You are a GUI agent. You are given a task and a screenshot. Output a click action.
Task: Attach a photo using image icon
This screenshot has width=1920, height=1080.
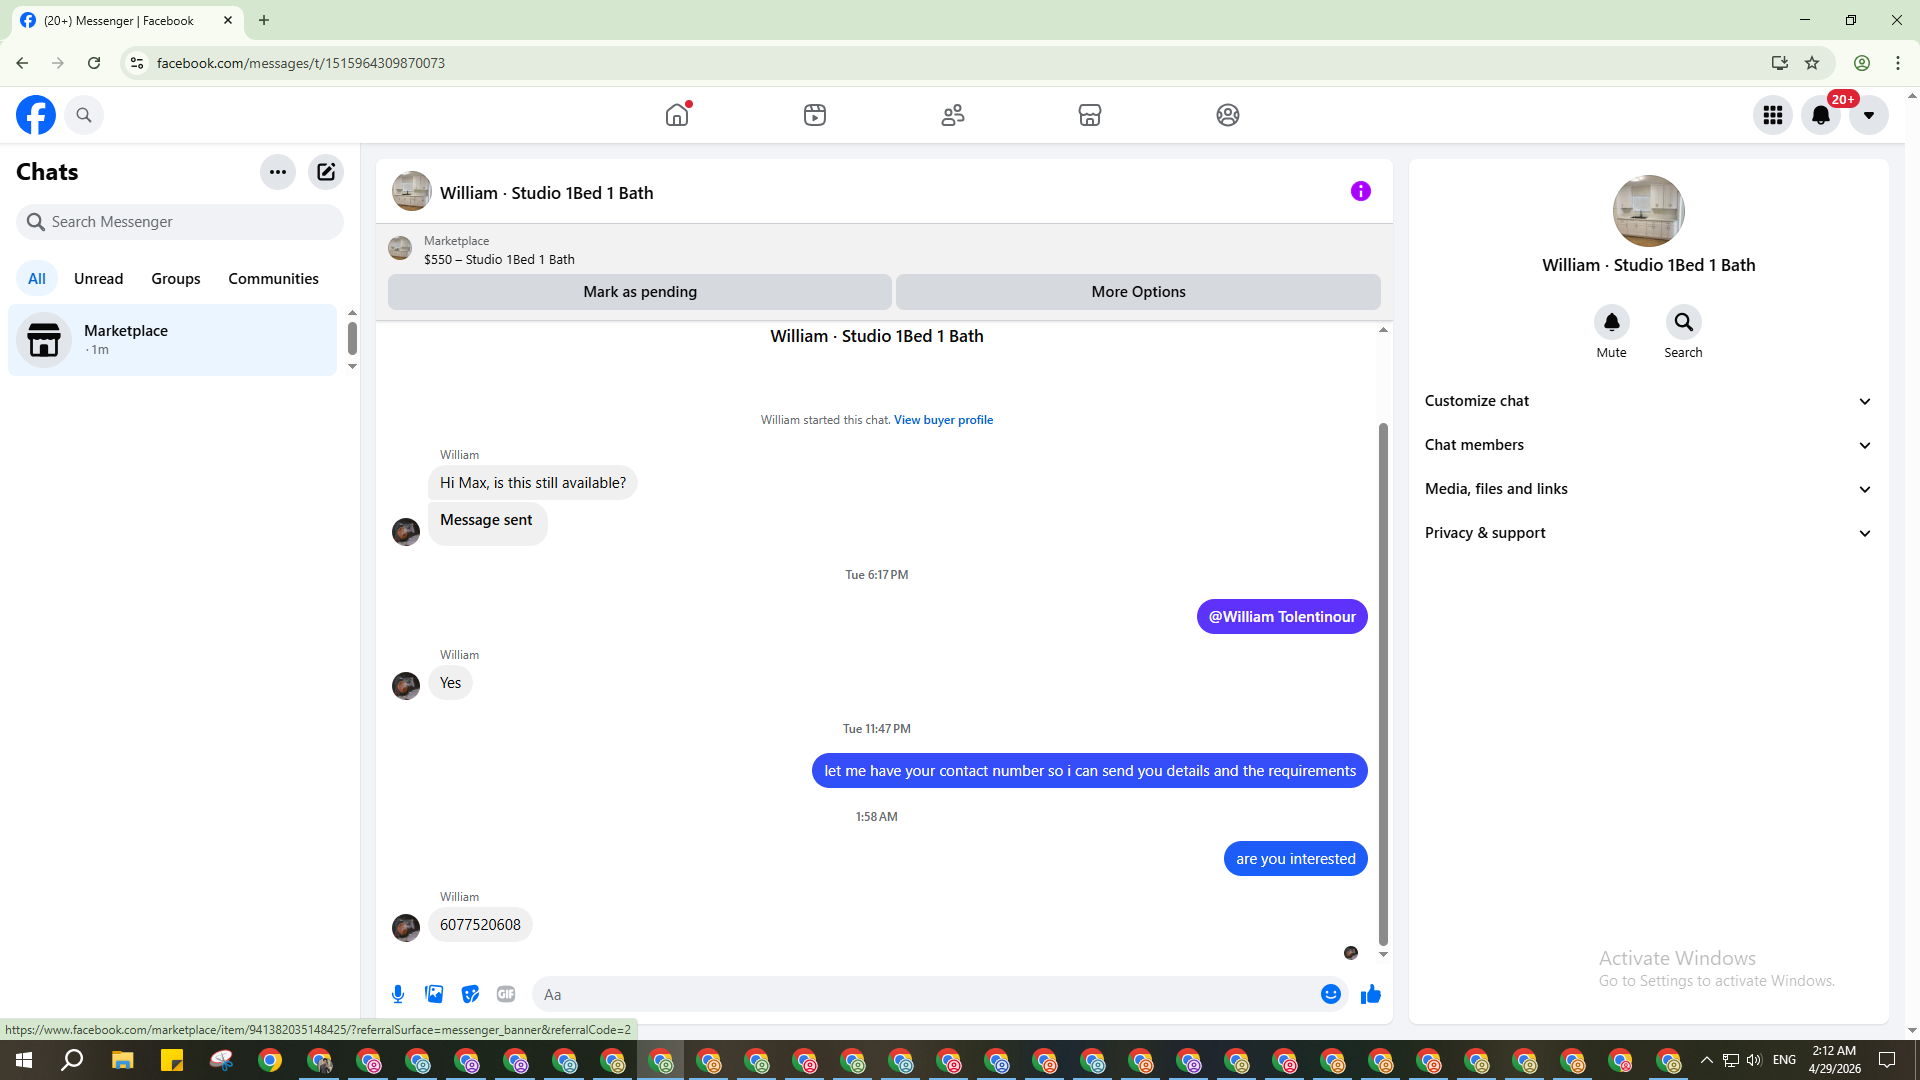click(x=434, y=994)
